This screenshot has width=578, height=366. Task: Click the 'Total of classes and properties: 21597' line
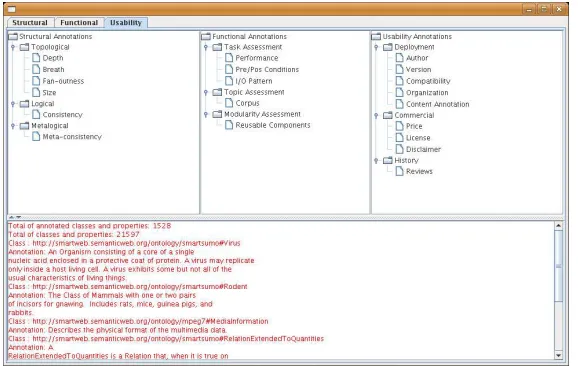[x=74, y=234]
